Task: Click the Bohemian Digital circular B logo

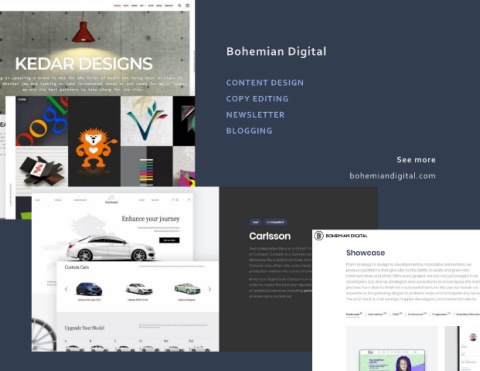Action: (x=319, y=236)
